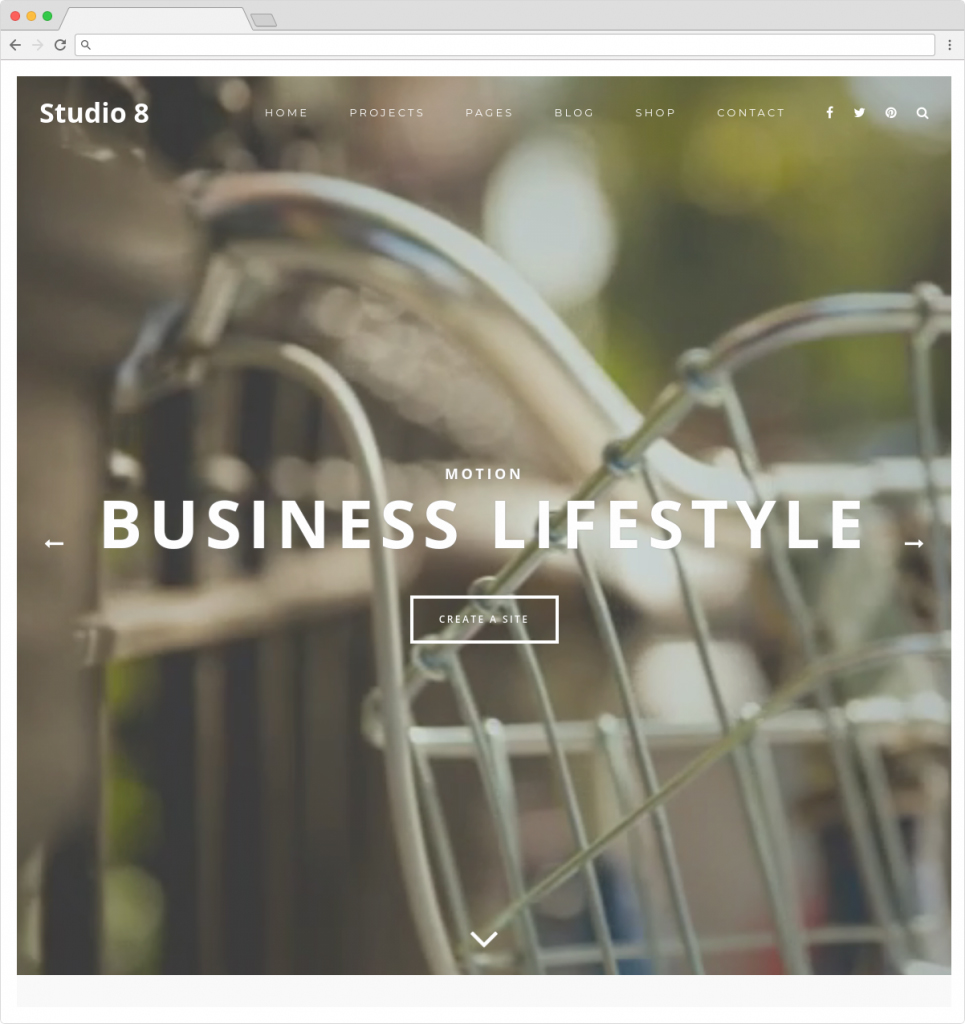Go to previous slide with left arrow
Viewport: 965px width, 1024px height.
click(x=54, y=543)
